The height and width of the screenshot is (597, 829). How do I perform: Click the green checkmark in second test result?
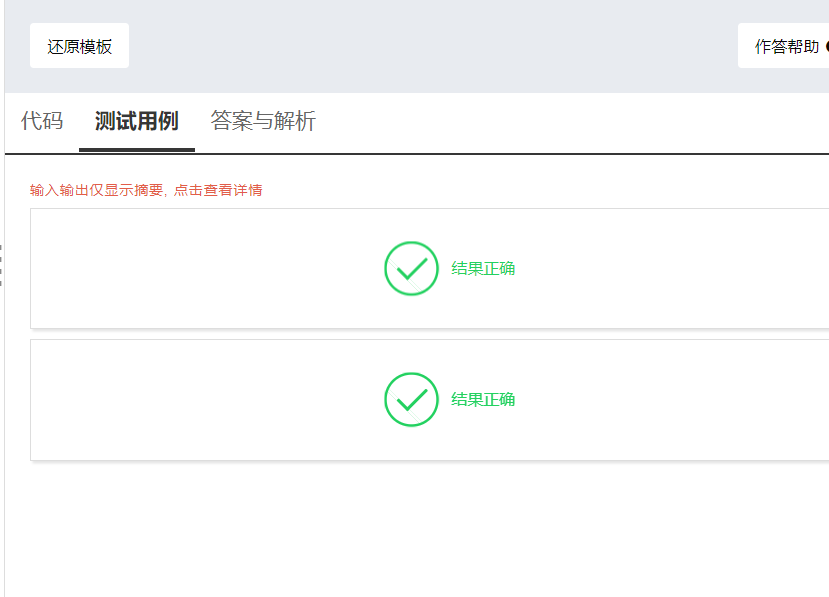coord(411,400)
